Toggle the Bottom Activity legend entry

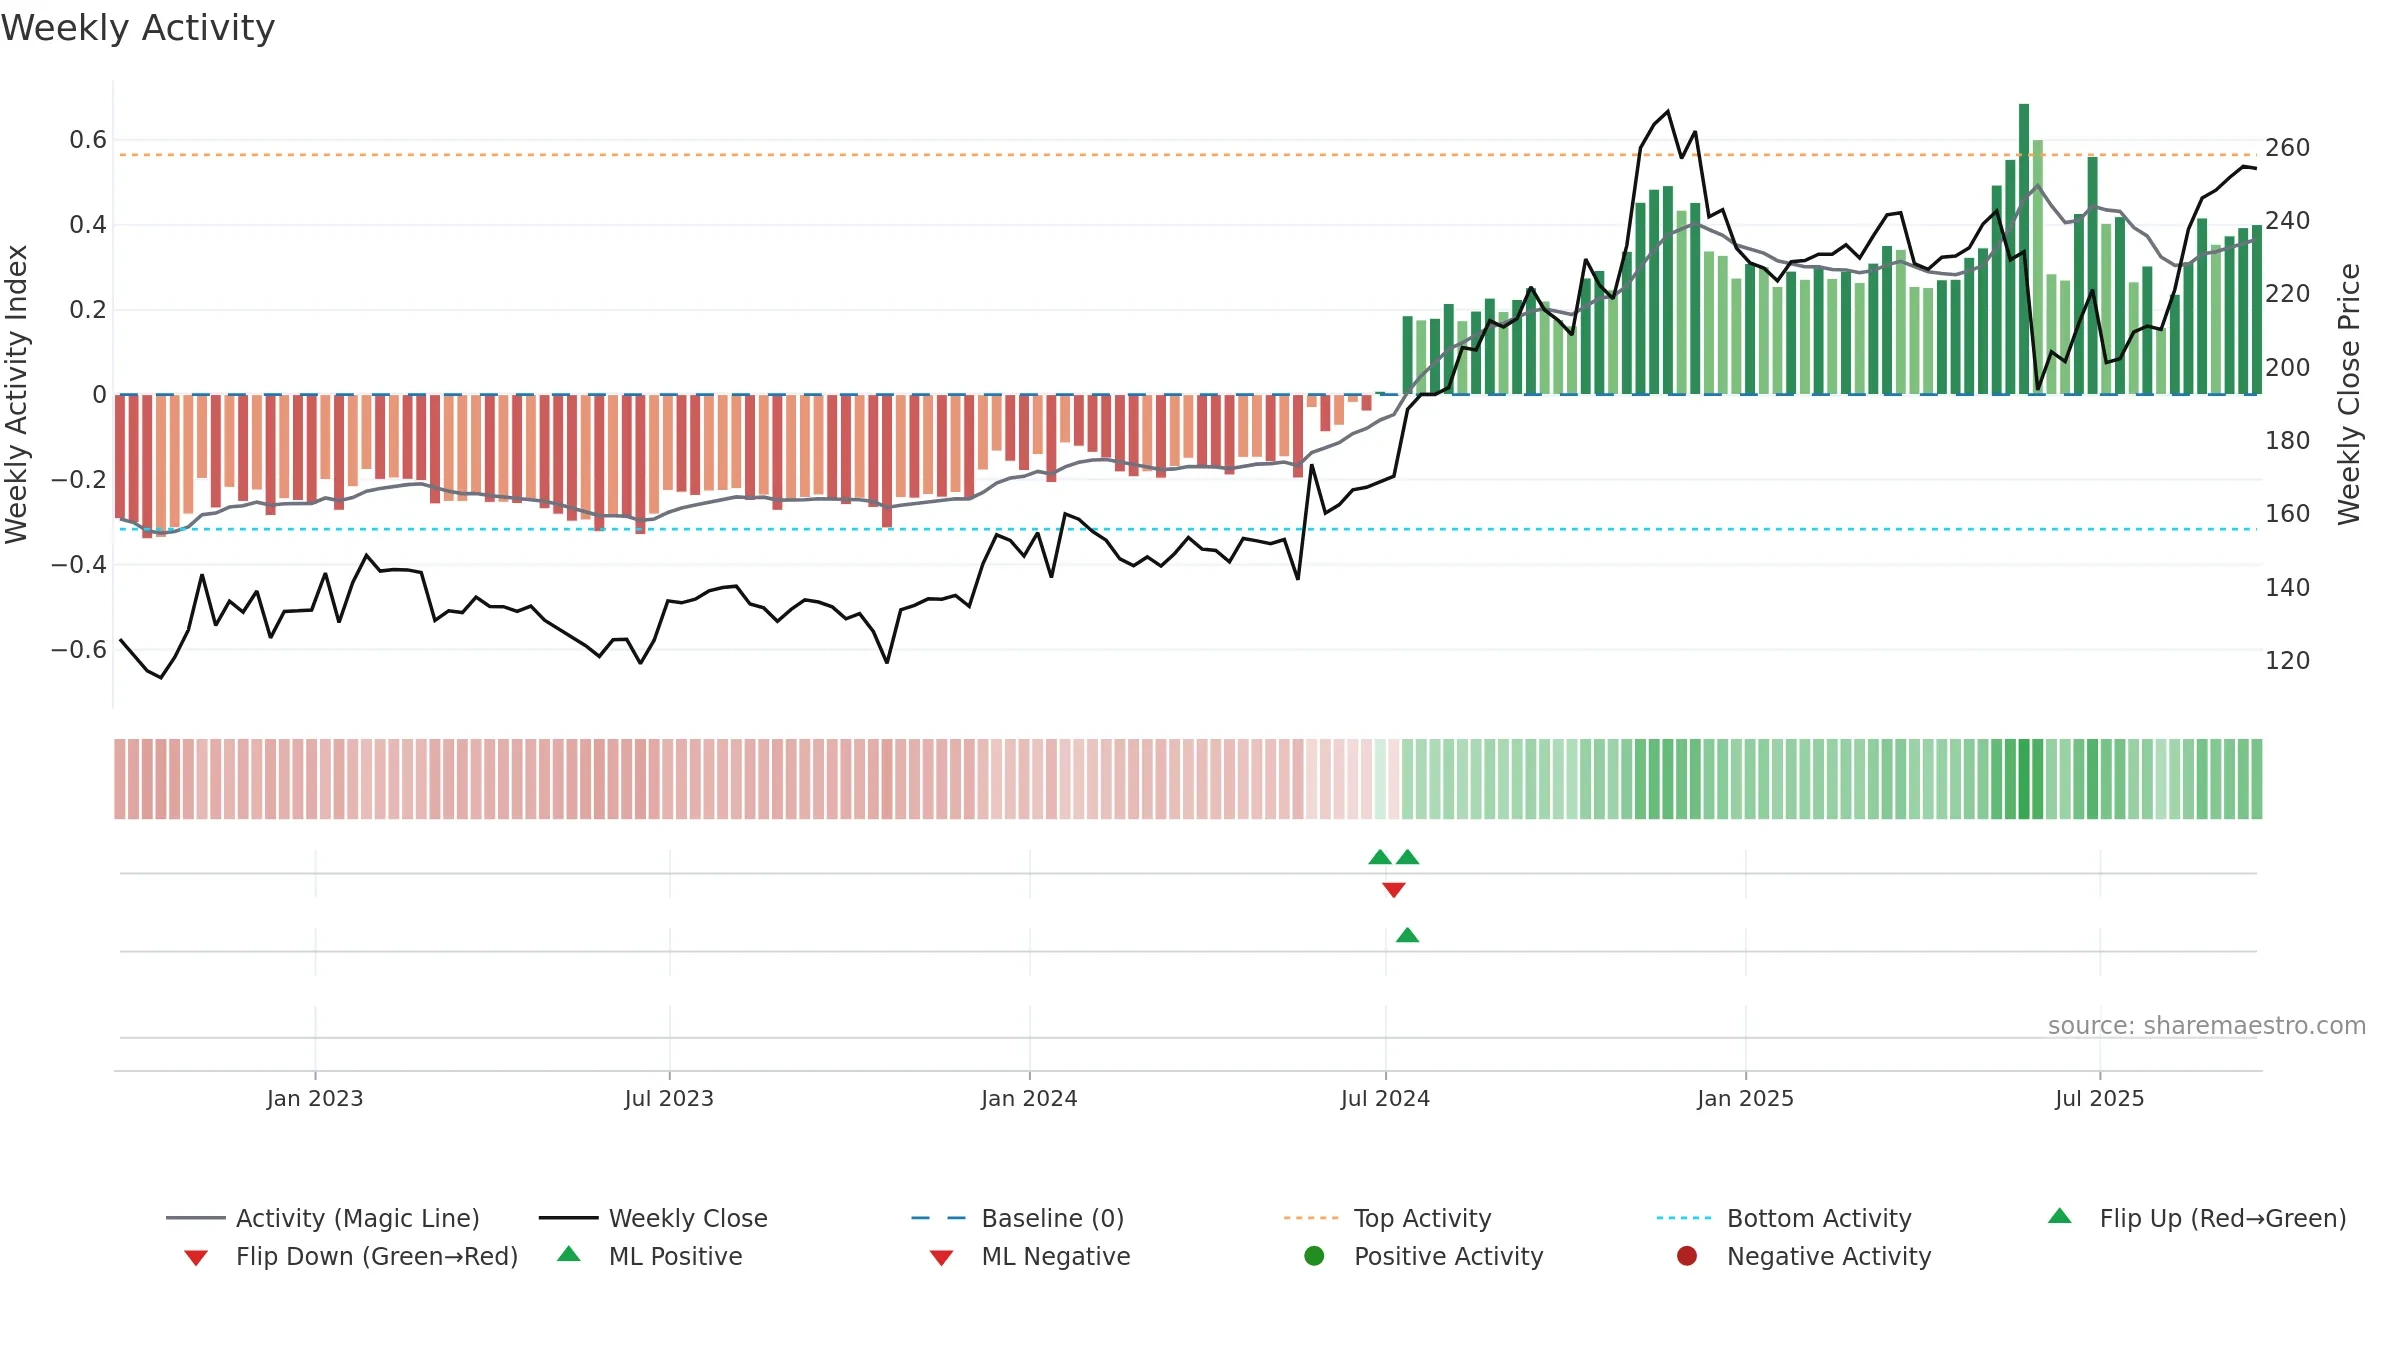coord(1784,1218)
